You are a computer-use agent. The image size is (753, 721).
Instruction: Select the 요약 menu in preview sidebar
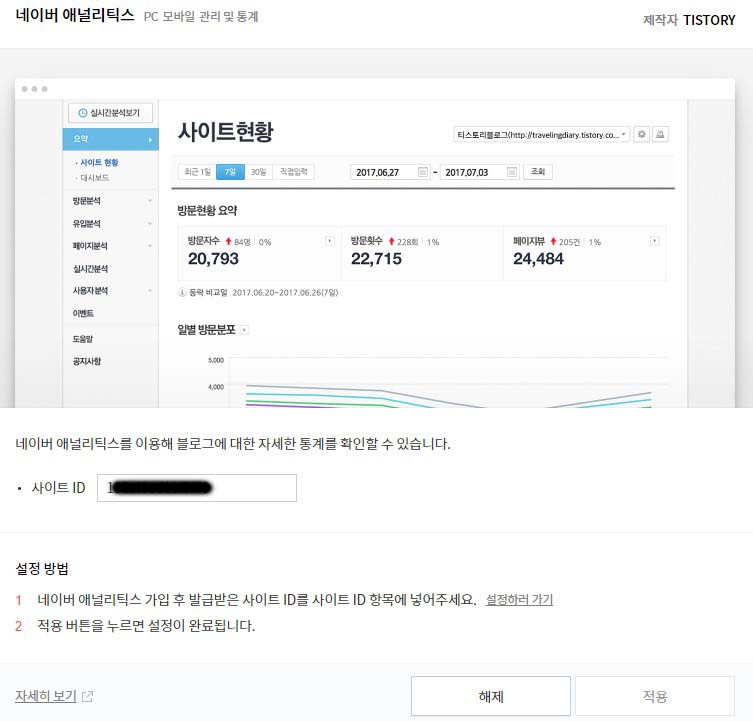110,139
